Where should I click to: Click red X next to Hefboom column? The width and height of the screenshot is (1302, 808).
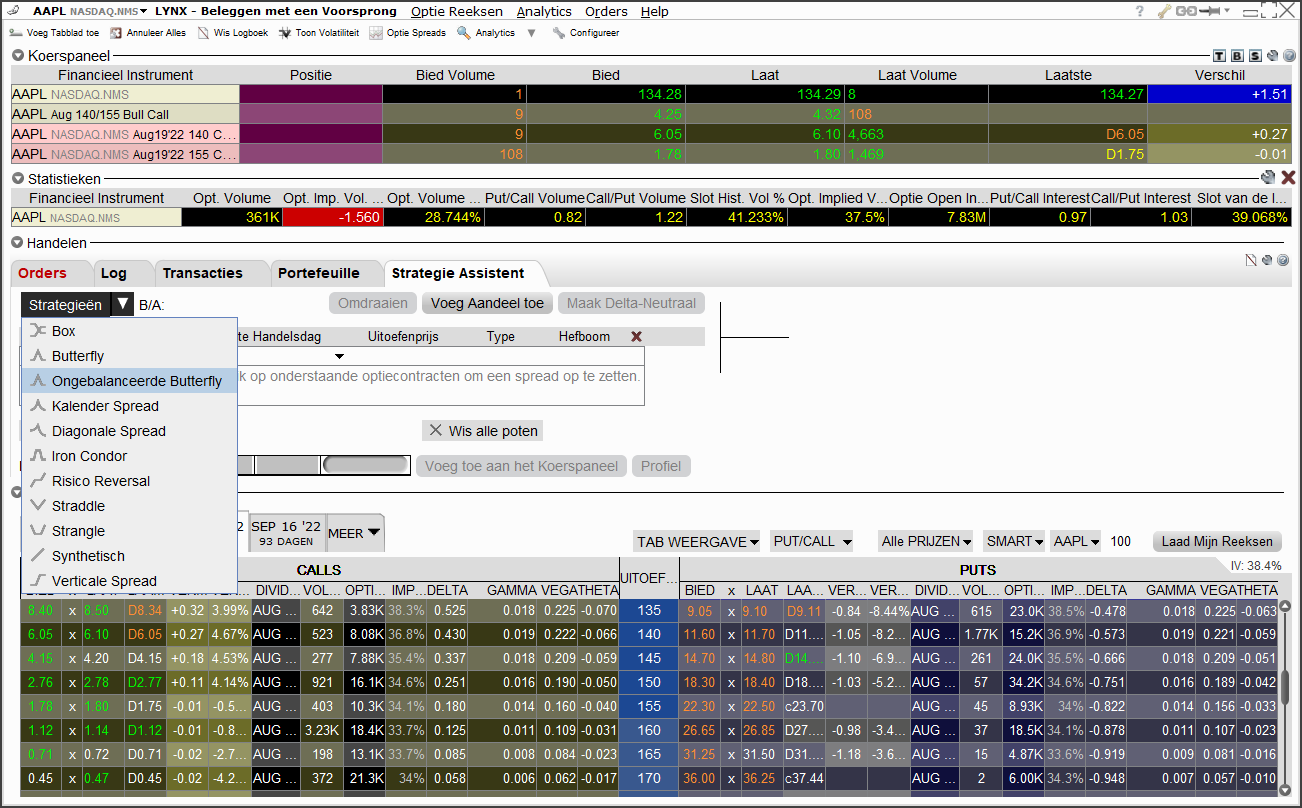636,337
